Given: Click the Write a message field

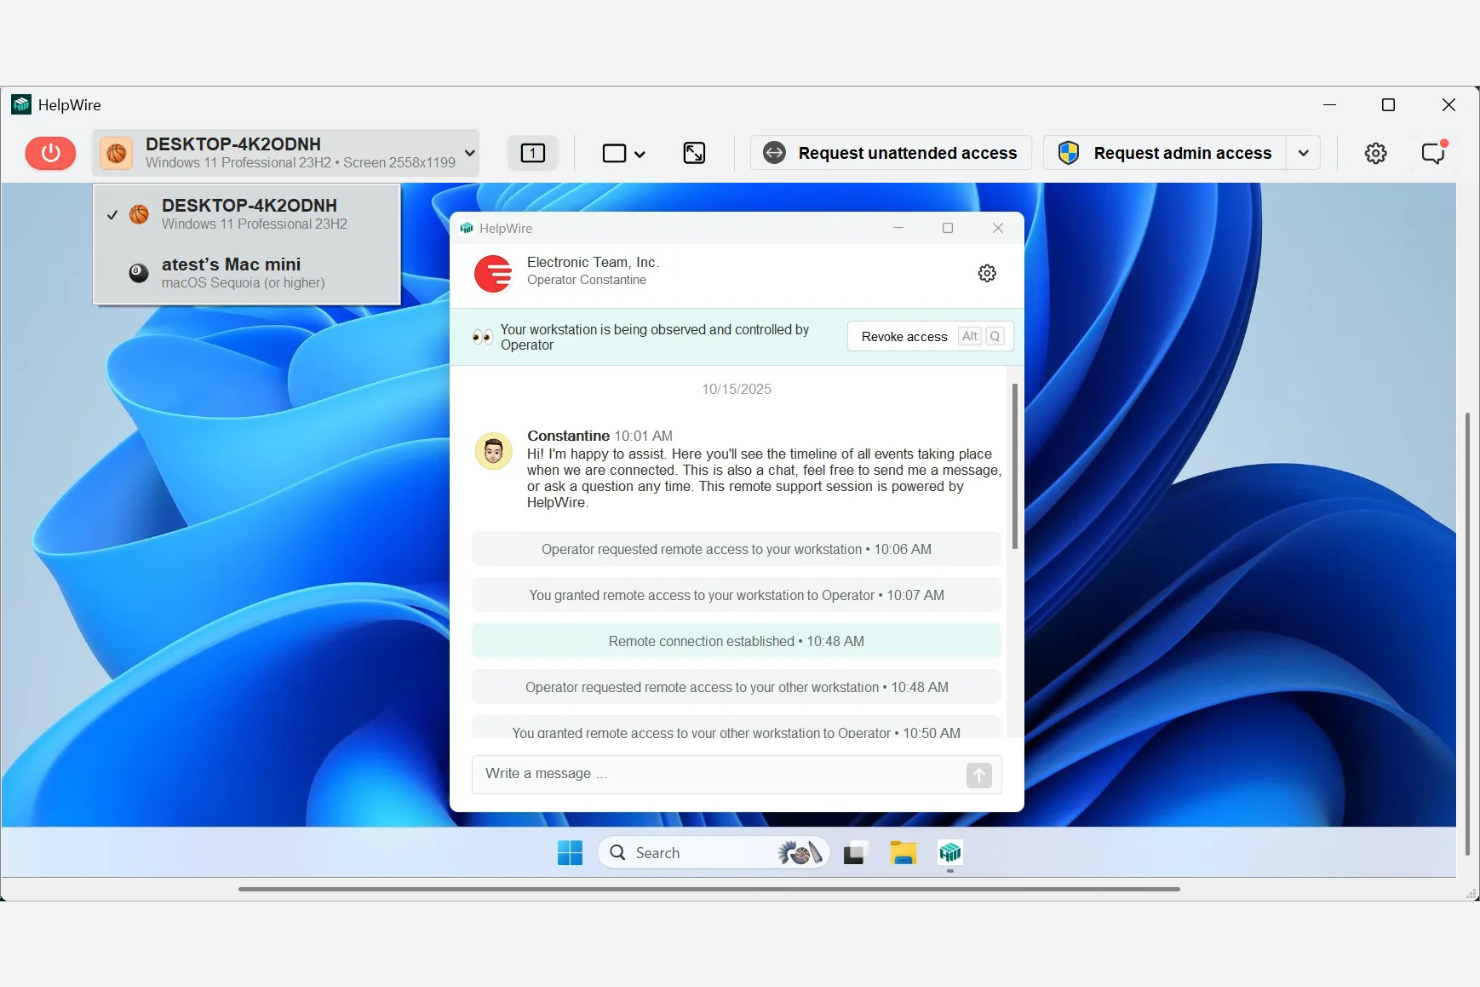Looking at the screenshot, I should [x=700, y=773].
